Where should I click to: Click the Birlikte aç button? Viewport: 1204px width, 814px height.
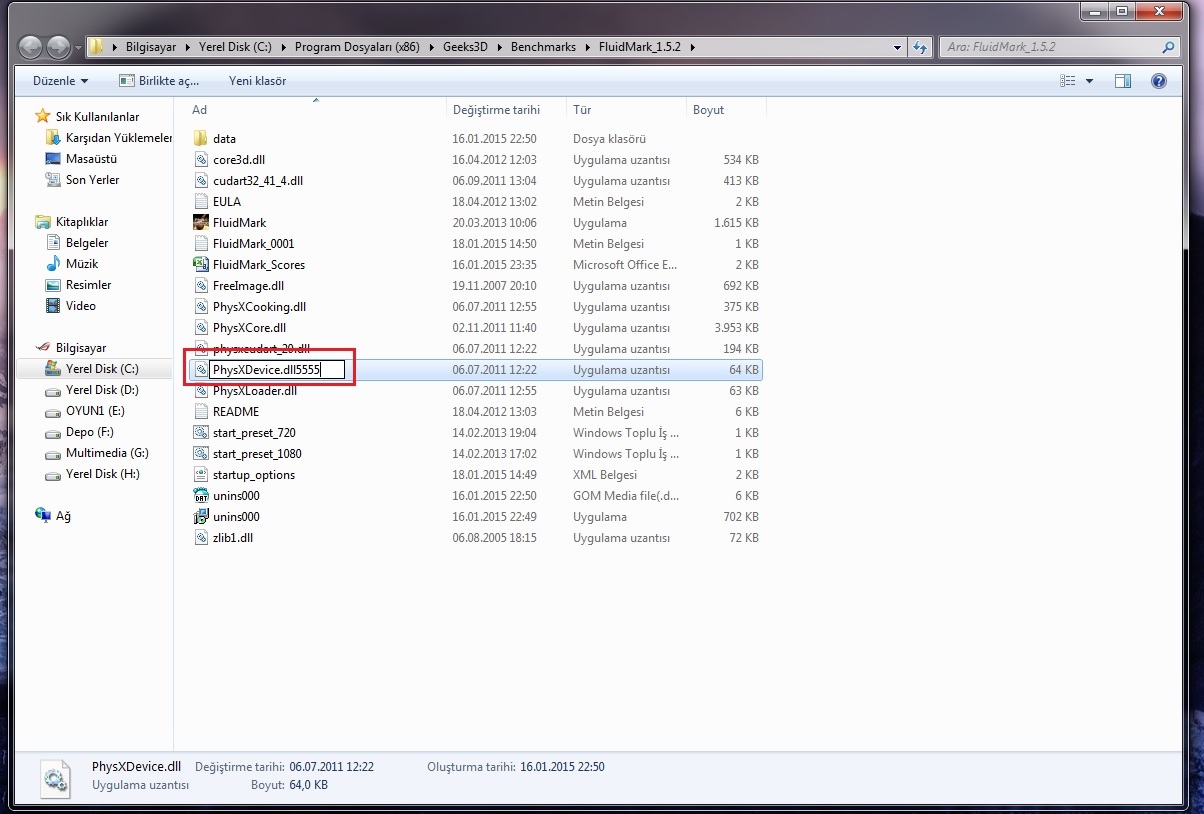click(x=159, y=81)
